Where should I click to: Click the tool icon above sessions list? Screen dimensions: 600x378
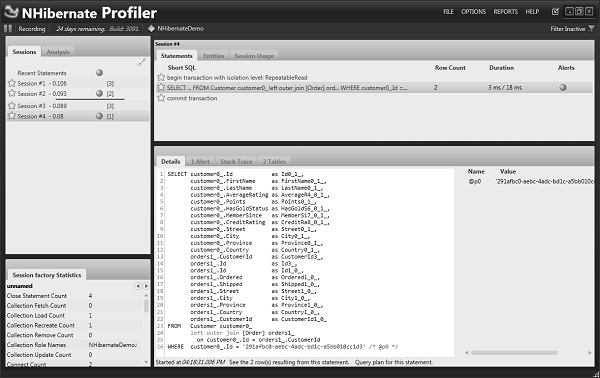142,62
